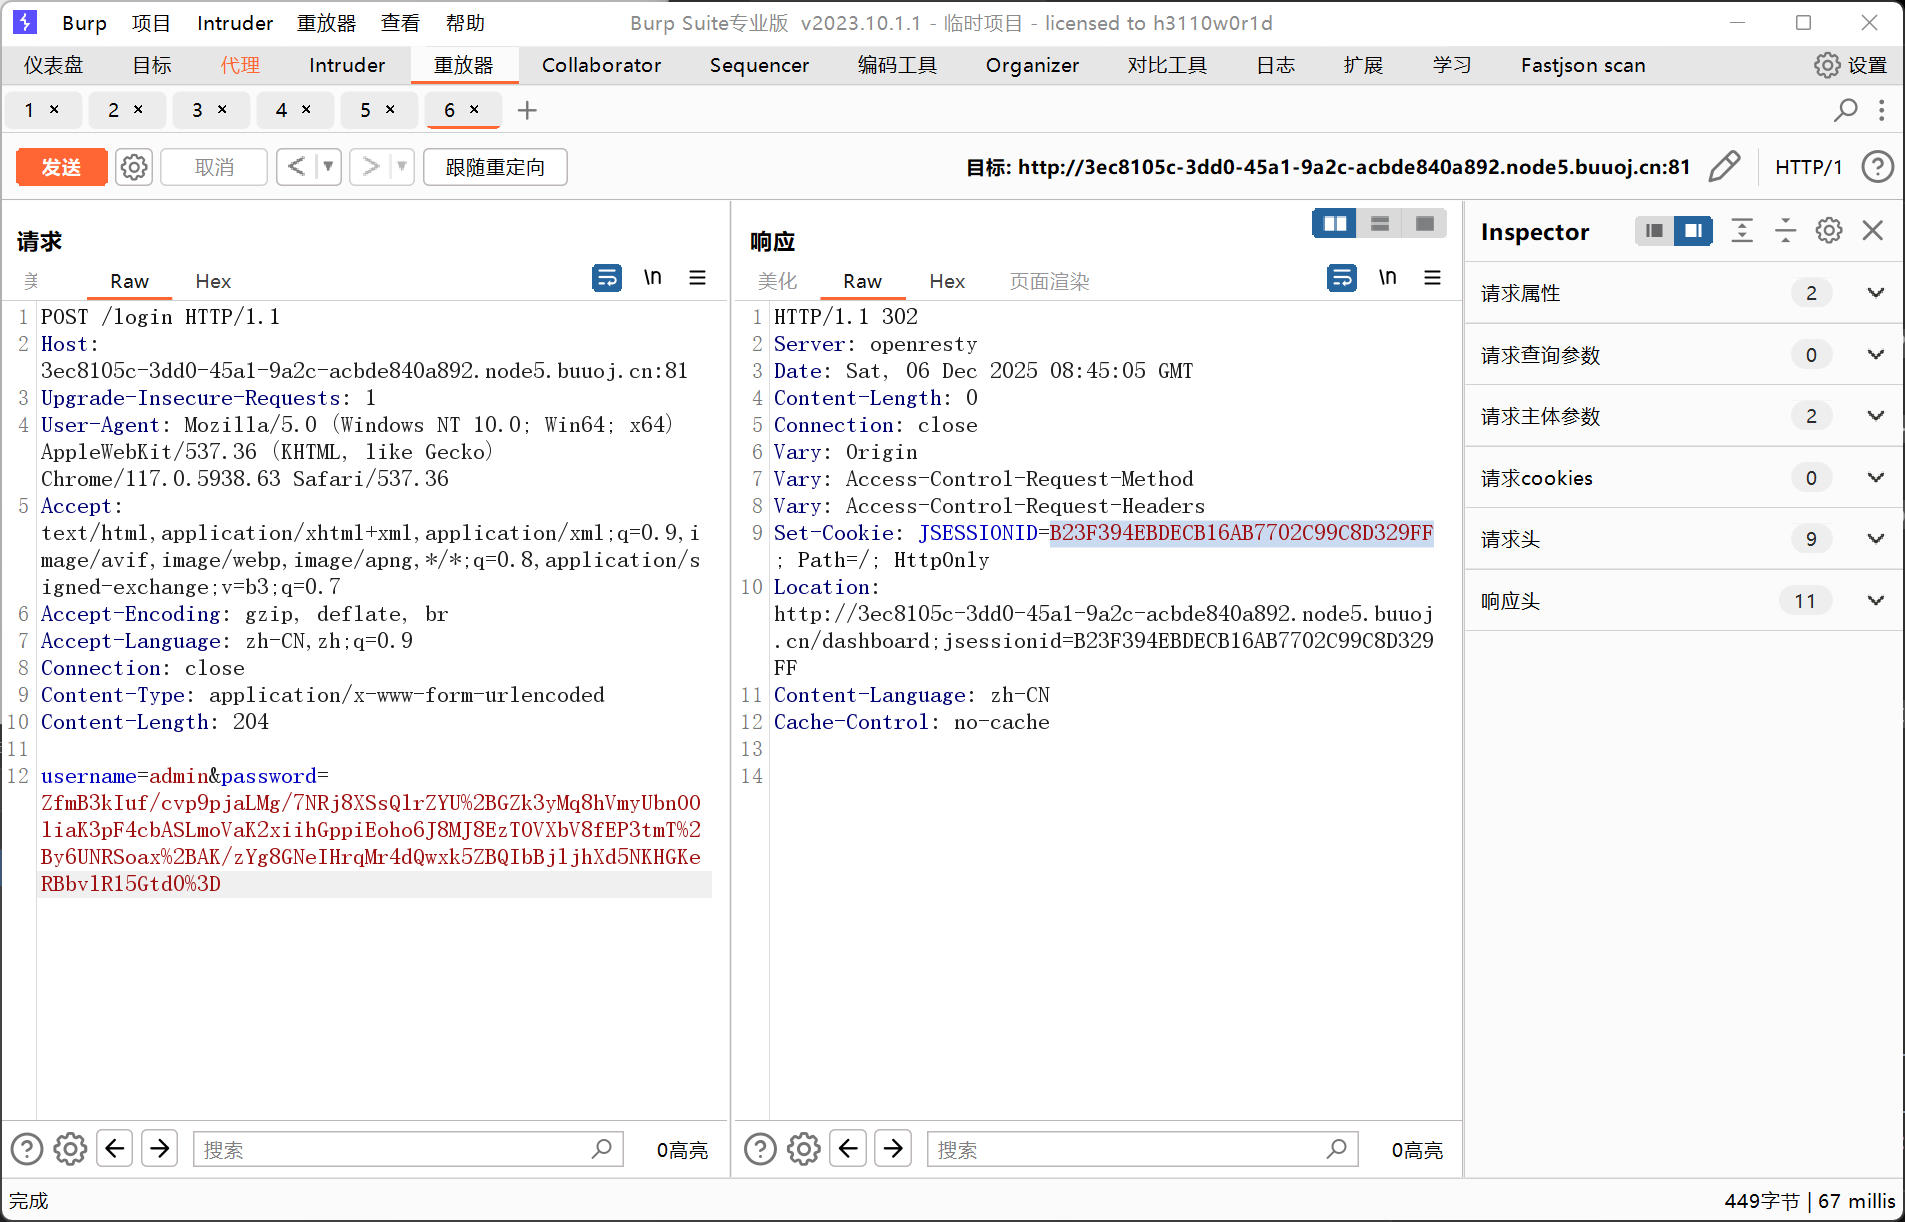Click the edit target pencil icon
Image resolution: width=1905 pixels, height=1222 pixels.
(1725, 167)
